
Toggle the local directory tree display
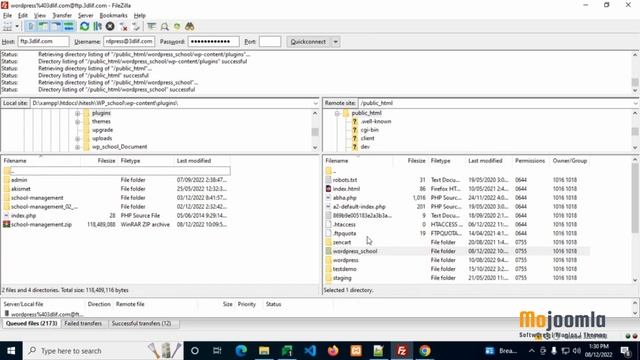tap(43, 27)
